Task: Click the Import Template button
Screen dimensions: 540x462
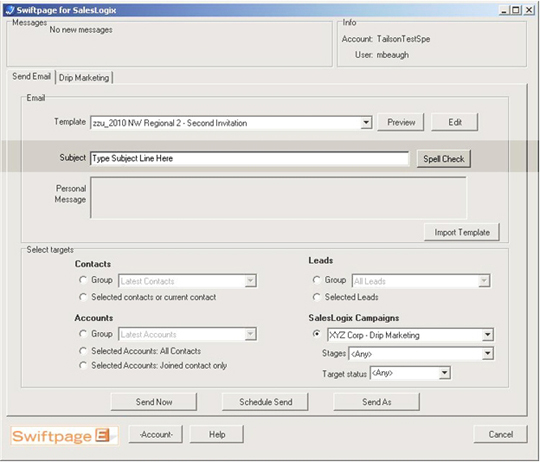Action: pos(462,232)
